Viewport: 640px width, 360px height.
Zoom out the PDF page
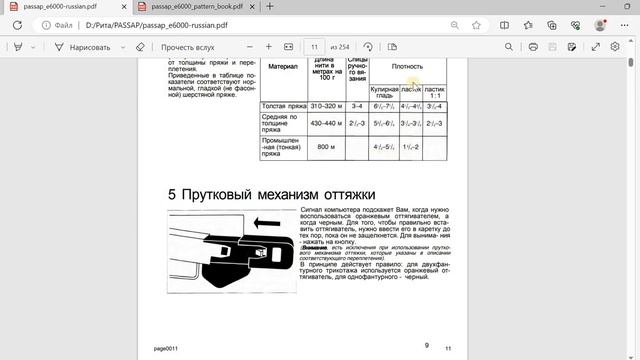pos(250,47)
